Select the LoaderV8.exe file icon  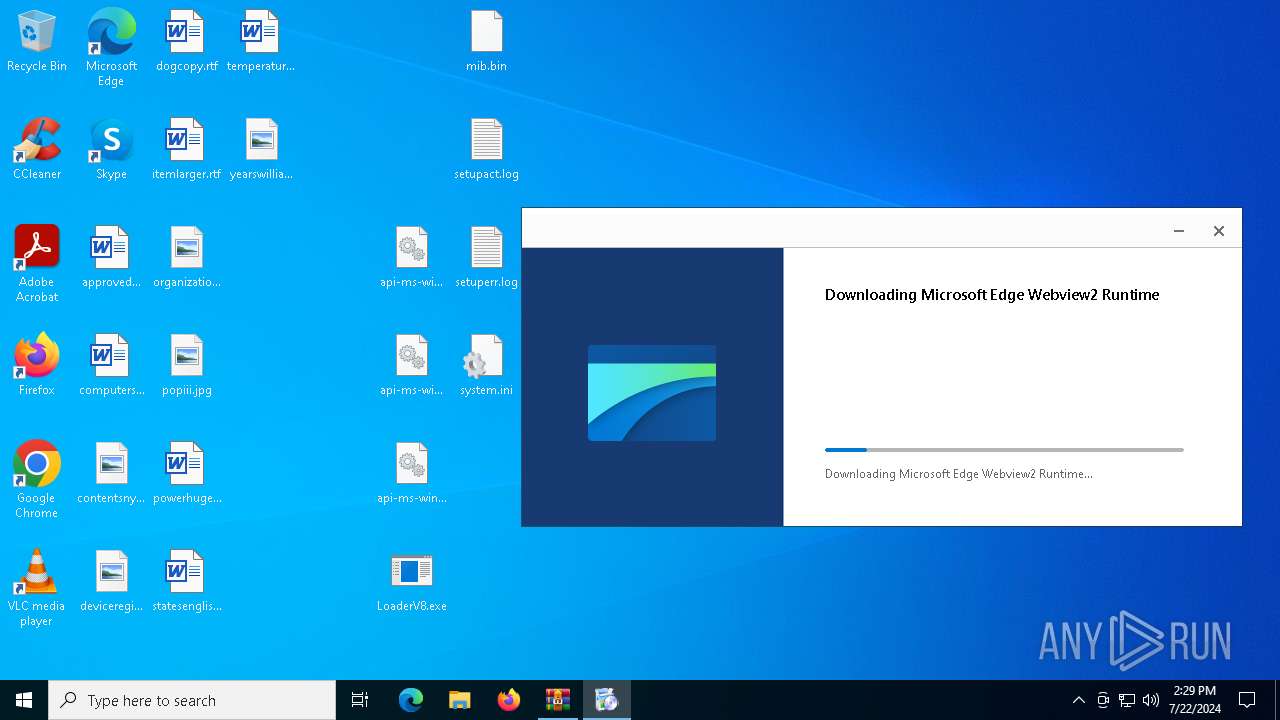pyautogui.click(x=411, y=581)
